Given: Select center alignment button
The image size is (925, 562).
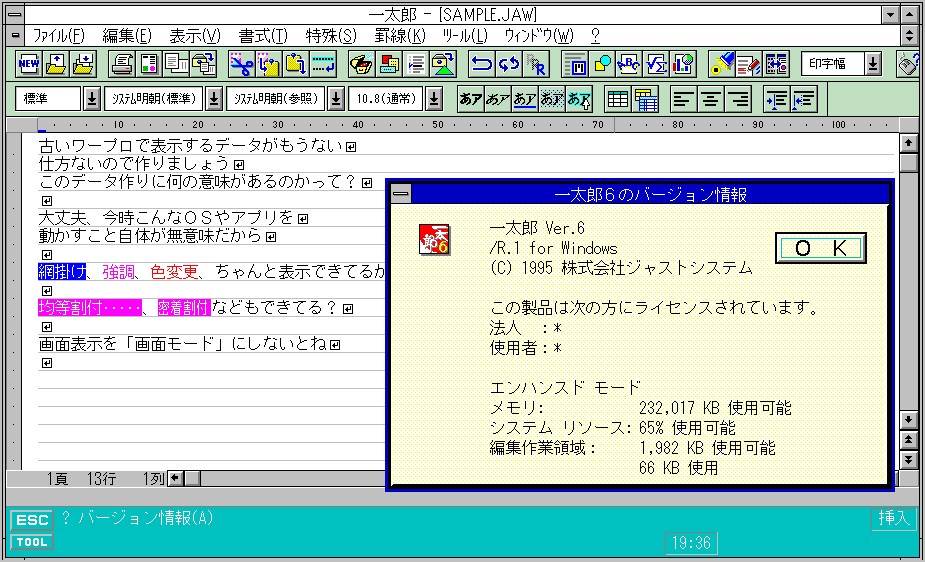Looking at the screenshot, I should [x=710, y=99].
